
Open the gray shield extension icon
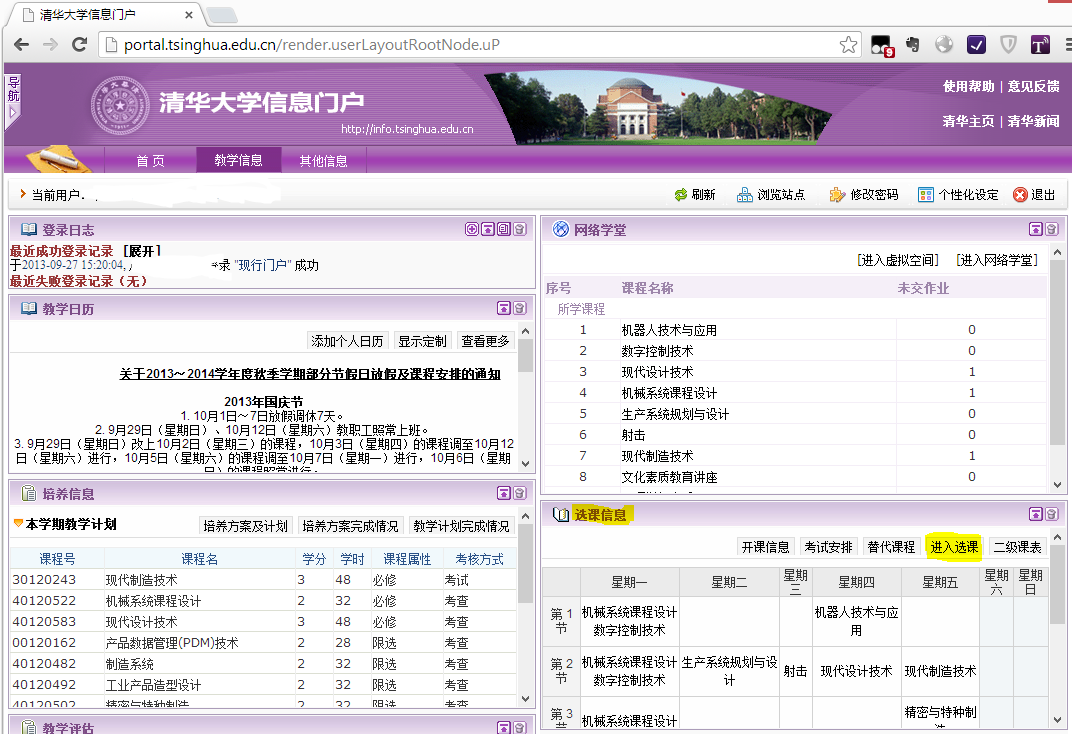point(1008,45)
